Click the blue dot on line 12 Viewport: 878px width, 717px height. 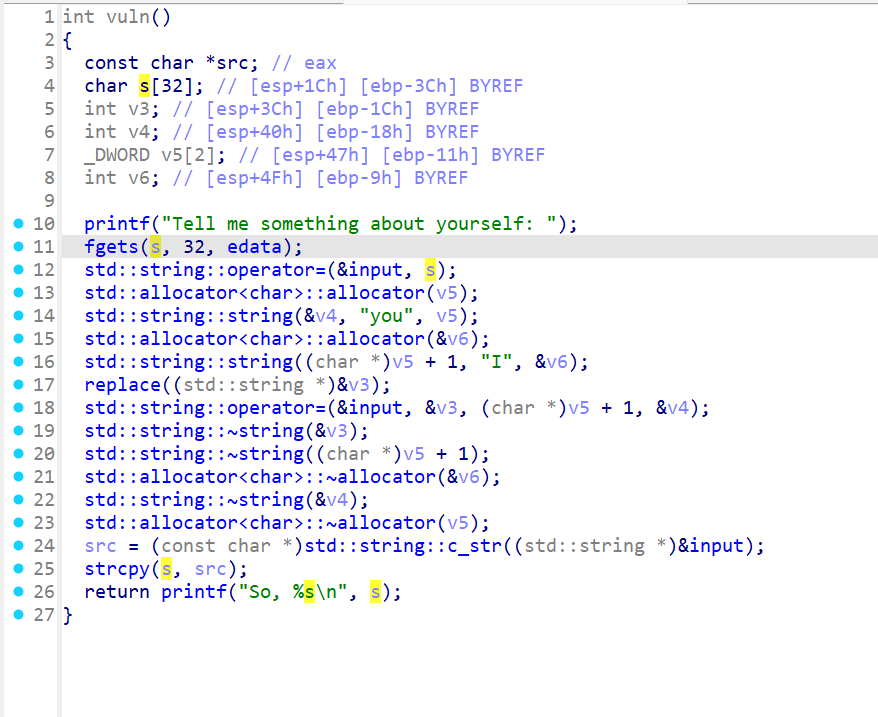(x=17, y=270)
